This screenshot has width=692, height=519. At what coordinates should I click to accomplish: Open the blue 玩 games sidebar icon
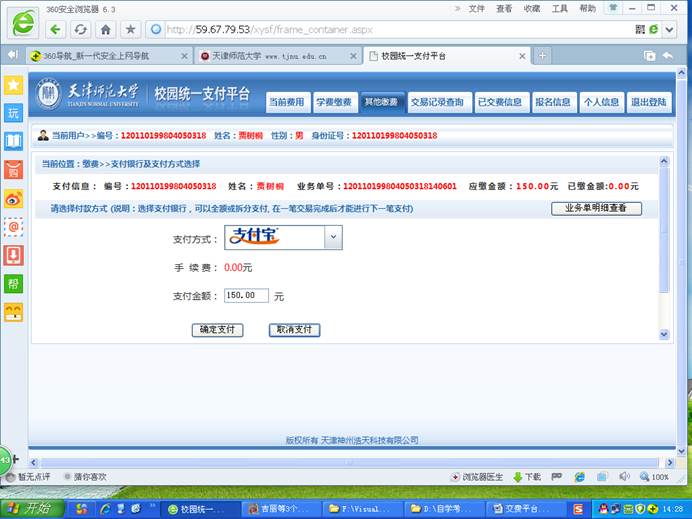click(13, 113)
